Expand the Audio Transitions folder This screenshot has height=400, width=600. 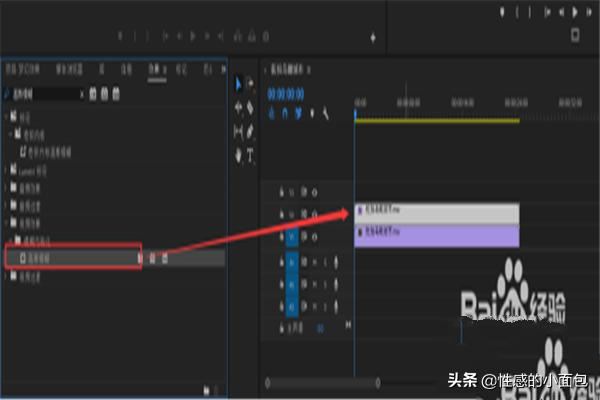(7, 206)
